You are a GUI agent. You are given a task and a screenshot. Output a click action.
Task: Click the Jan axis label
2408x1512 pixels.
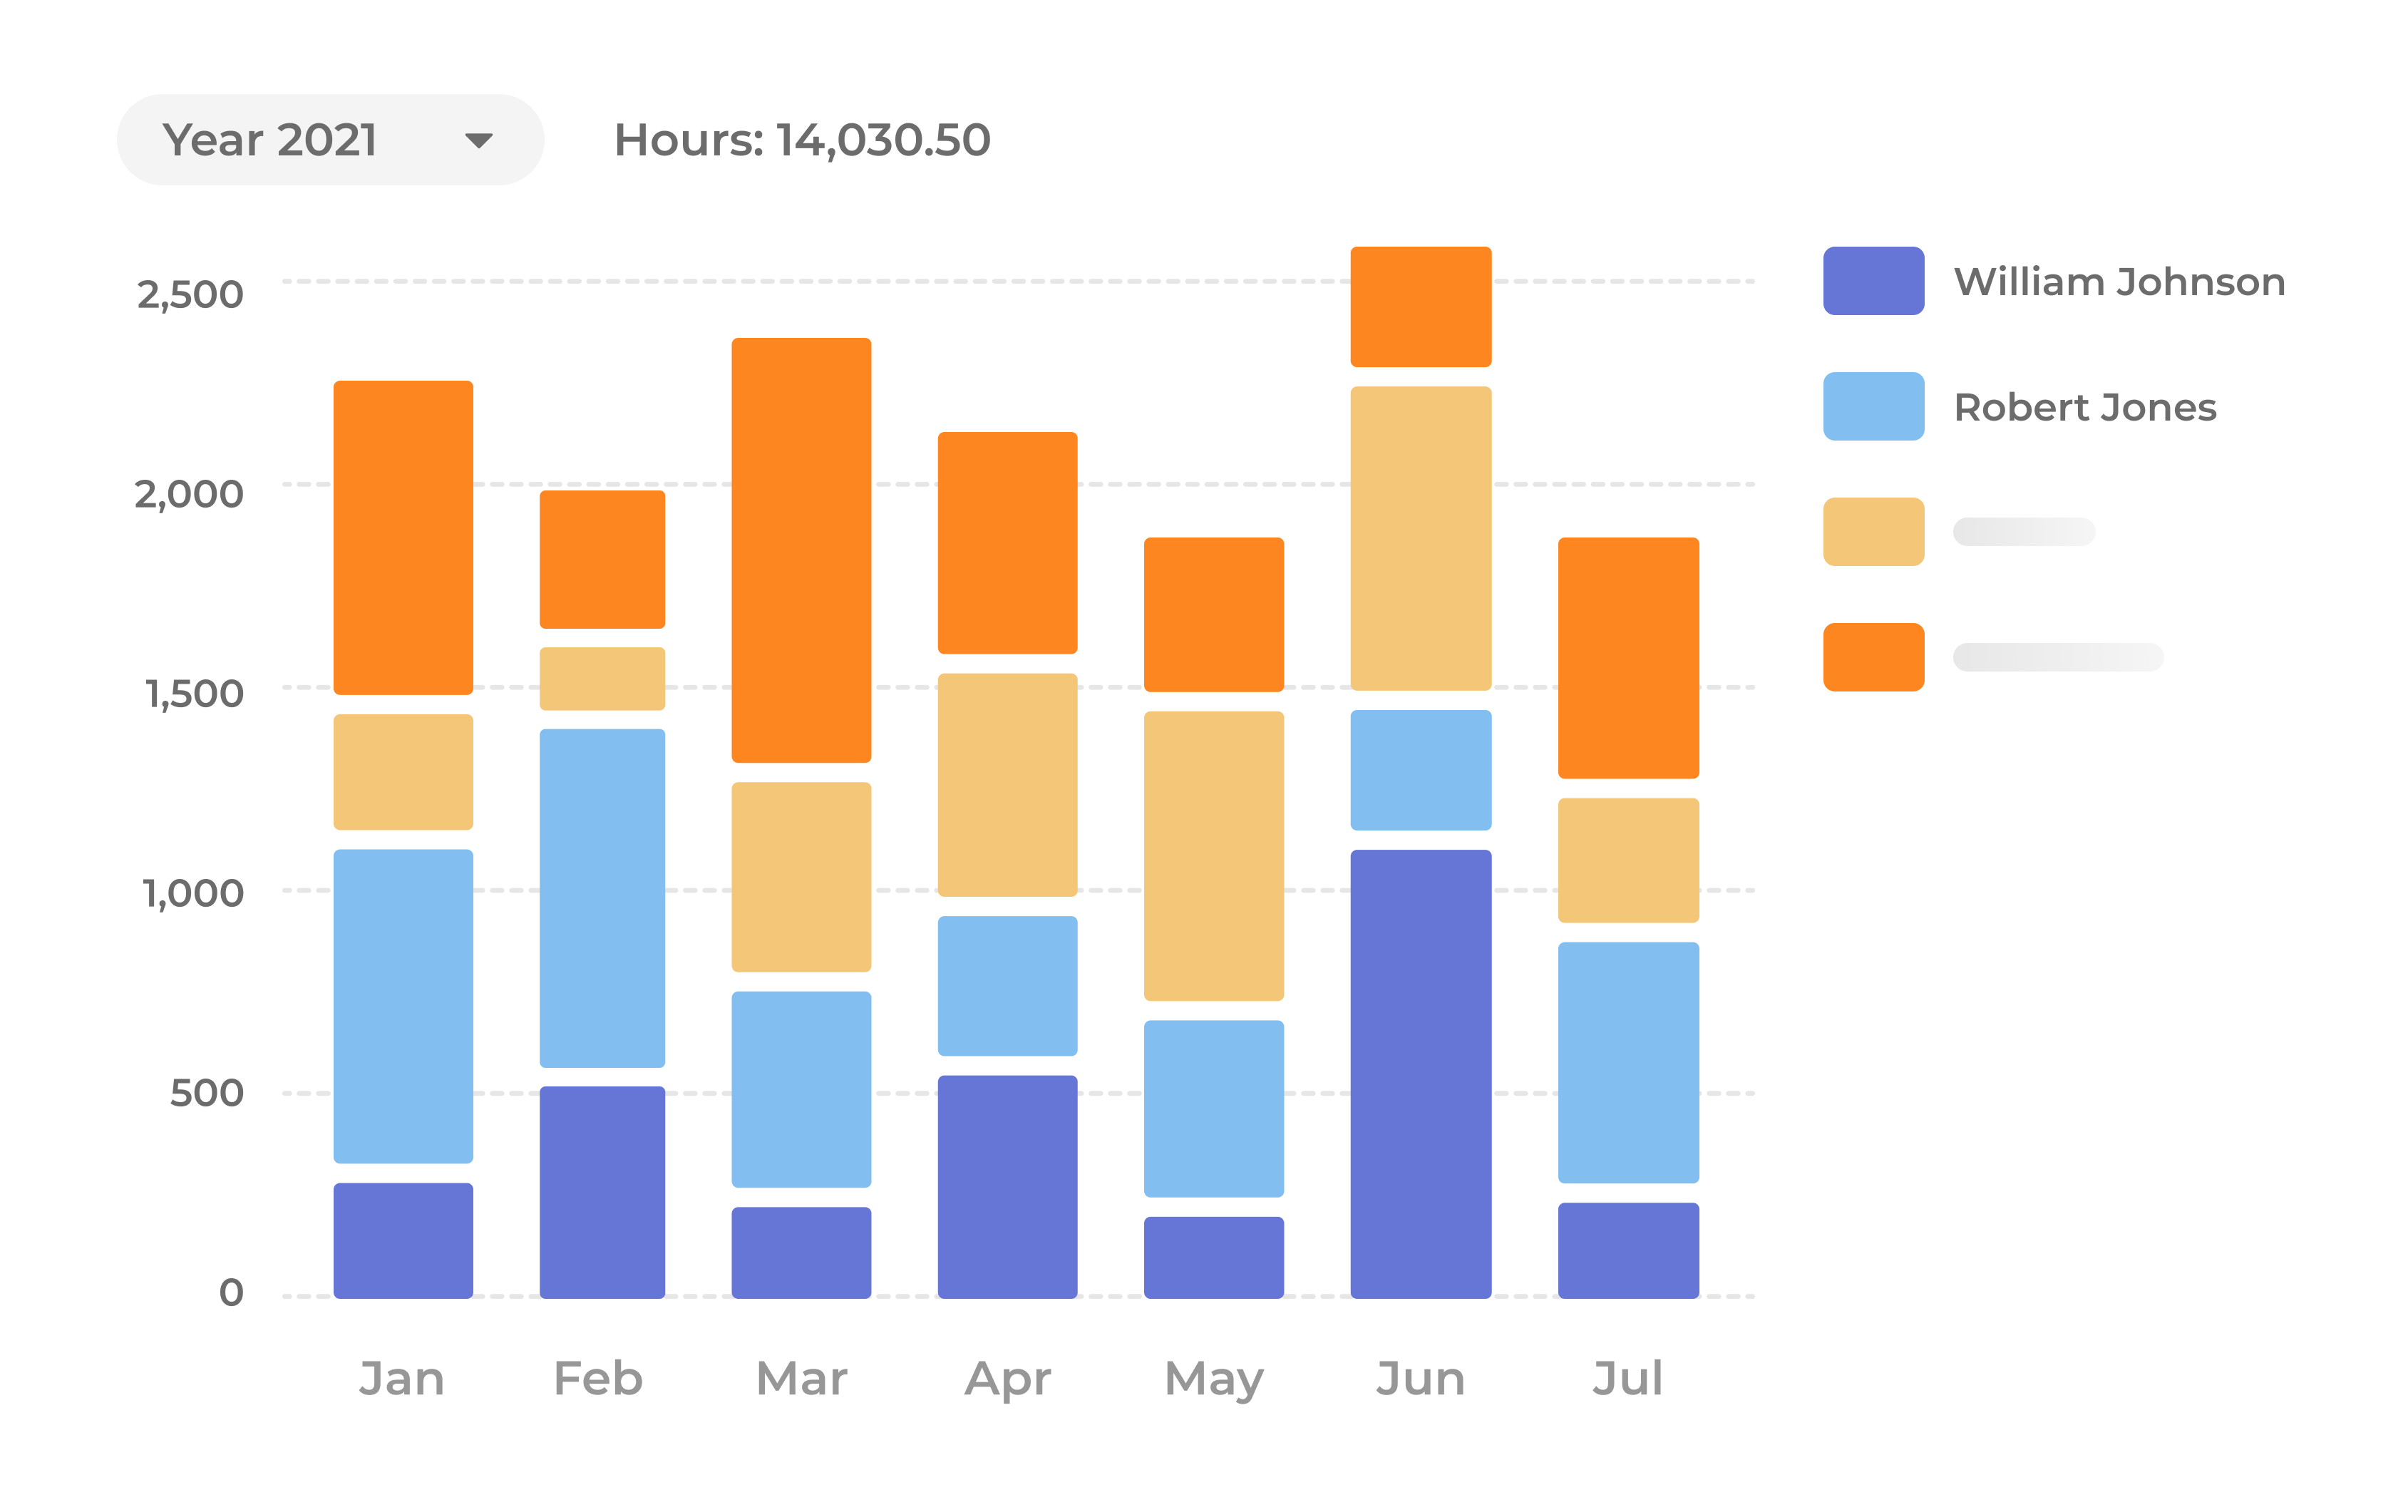coord(402,1378)
